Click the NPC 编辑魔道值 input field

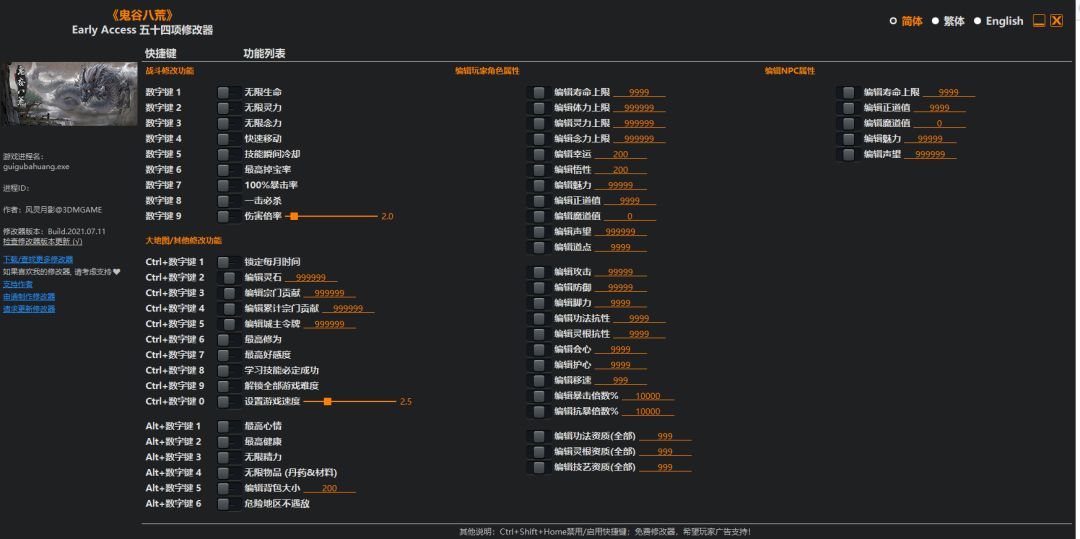(939, 124)
